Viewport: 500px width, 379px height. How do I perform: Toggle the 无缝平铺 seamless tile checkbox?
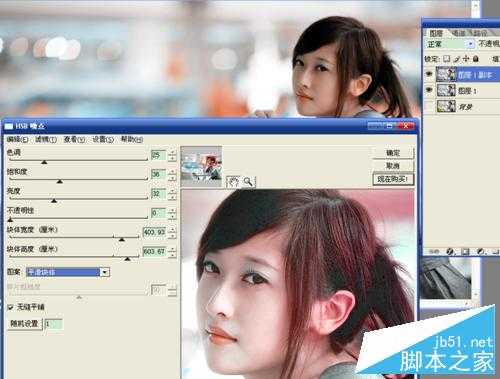10,307
